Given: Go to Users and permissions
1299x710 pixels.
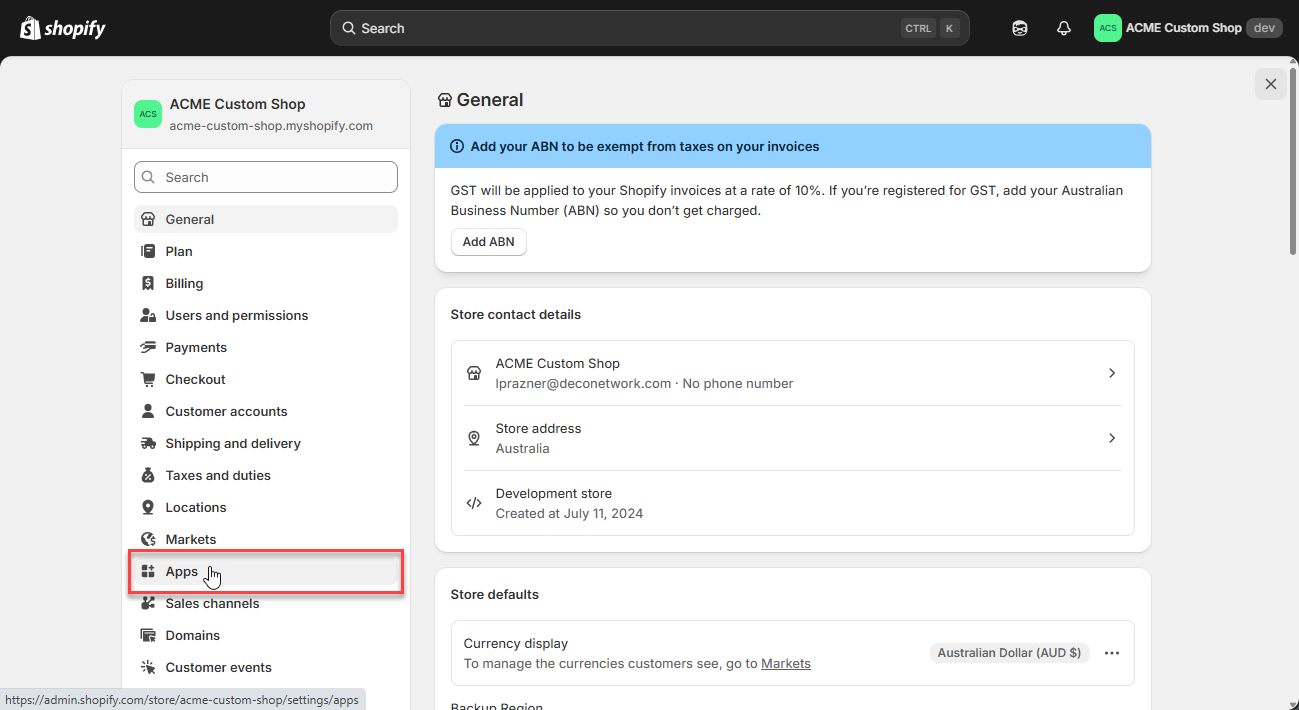Looking at the screenshot, I should pyautogui.click(x=266, y=315).
